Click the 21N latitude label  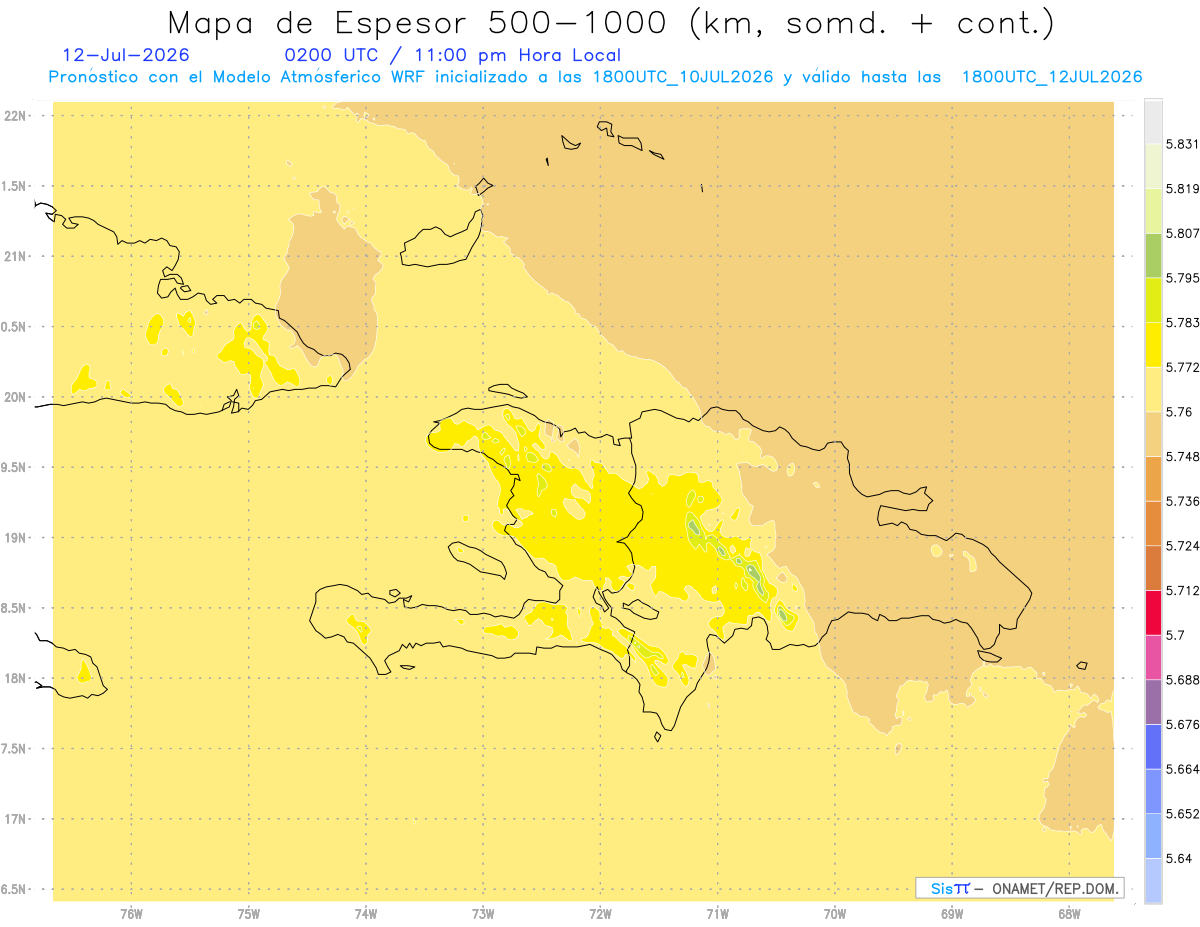coord(15,257)
